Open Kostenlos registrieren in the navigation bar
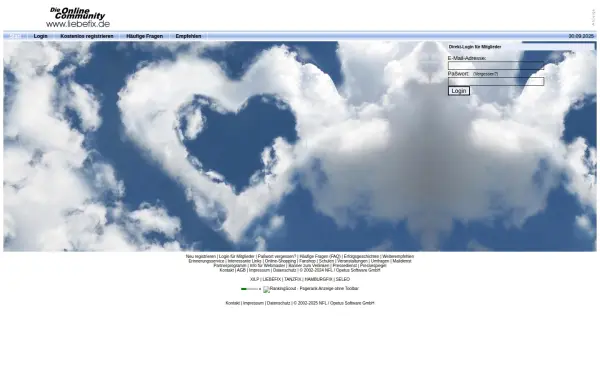This screenshot has width=600, height=375. 87,36
